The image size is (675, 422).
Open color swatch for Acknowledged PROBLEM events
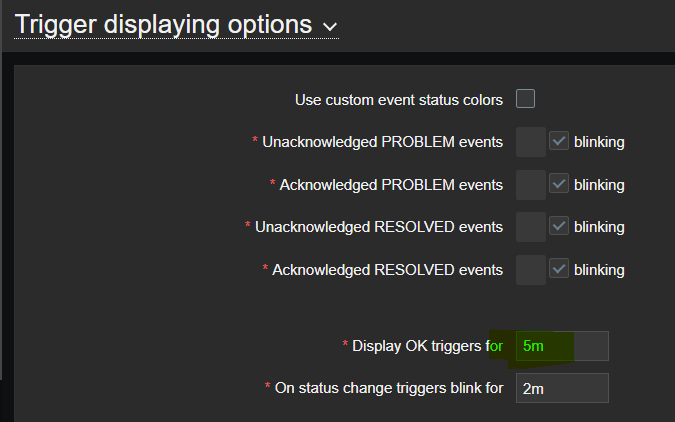pyautogui.click(x=530, y=185)
